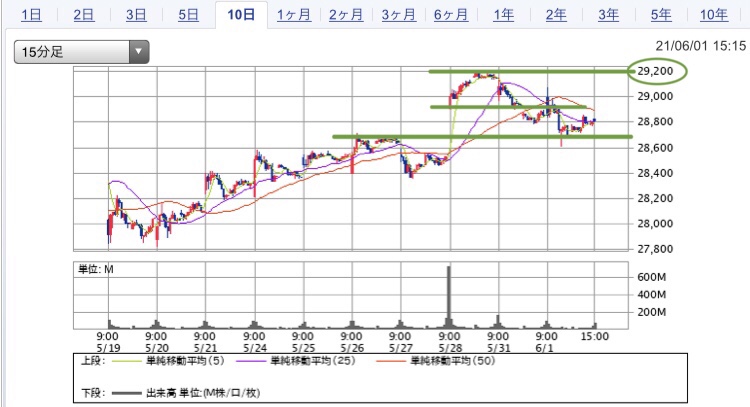Switch to the 2ヶ月 period tab
This screenshot has width=750, height=407.
346,15
